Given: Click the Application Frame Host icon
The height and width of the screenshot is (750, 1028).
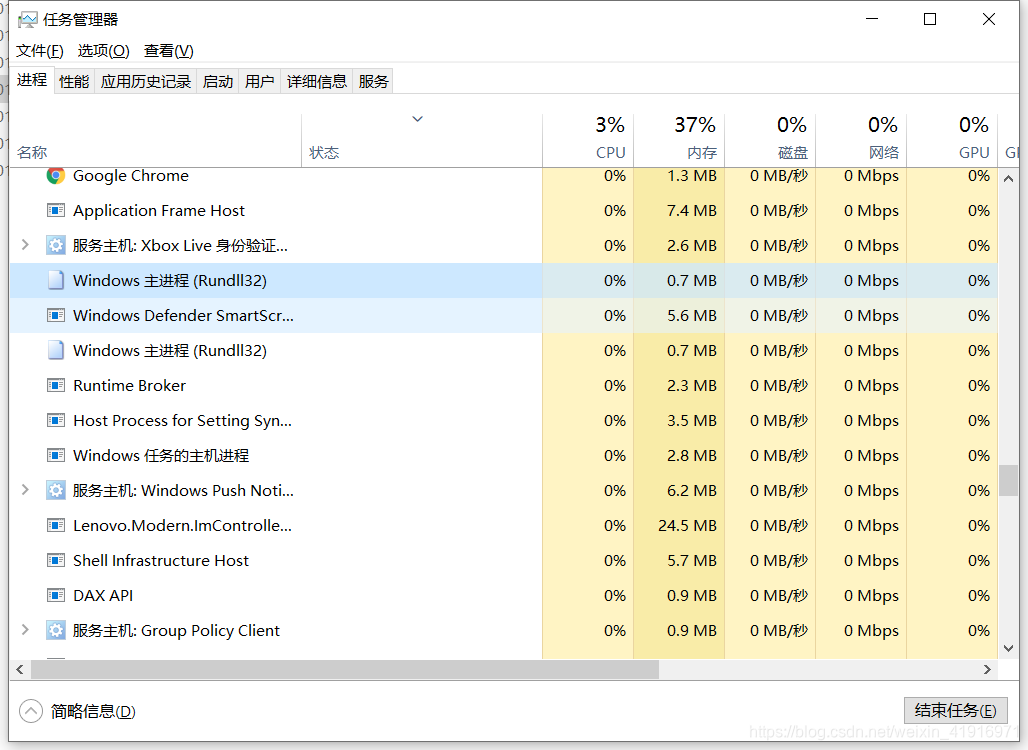Looking at the screenshot, I should [x=56, y=210].
